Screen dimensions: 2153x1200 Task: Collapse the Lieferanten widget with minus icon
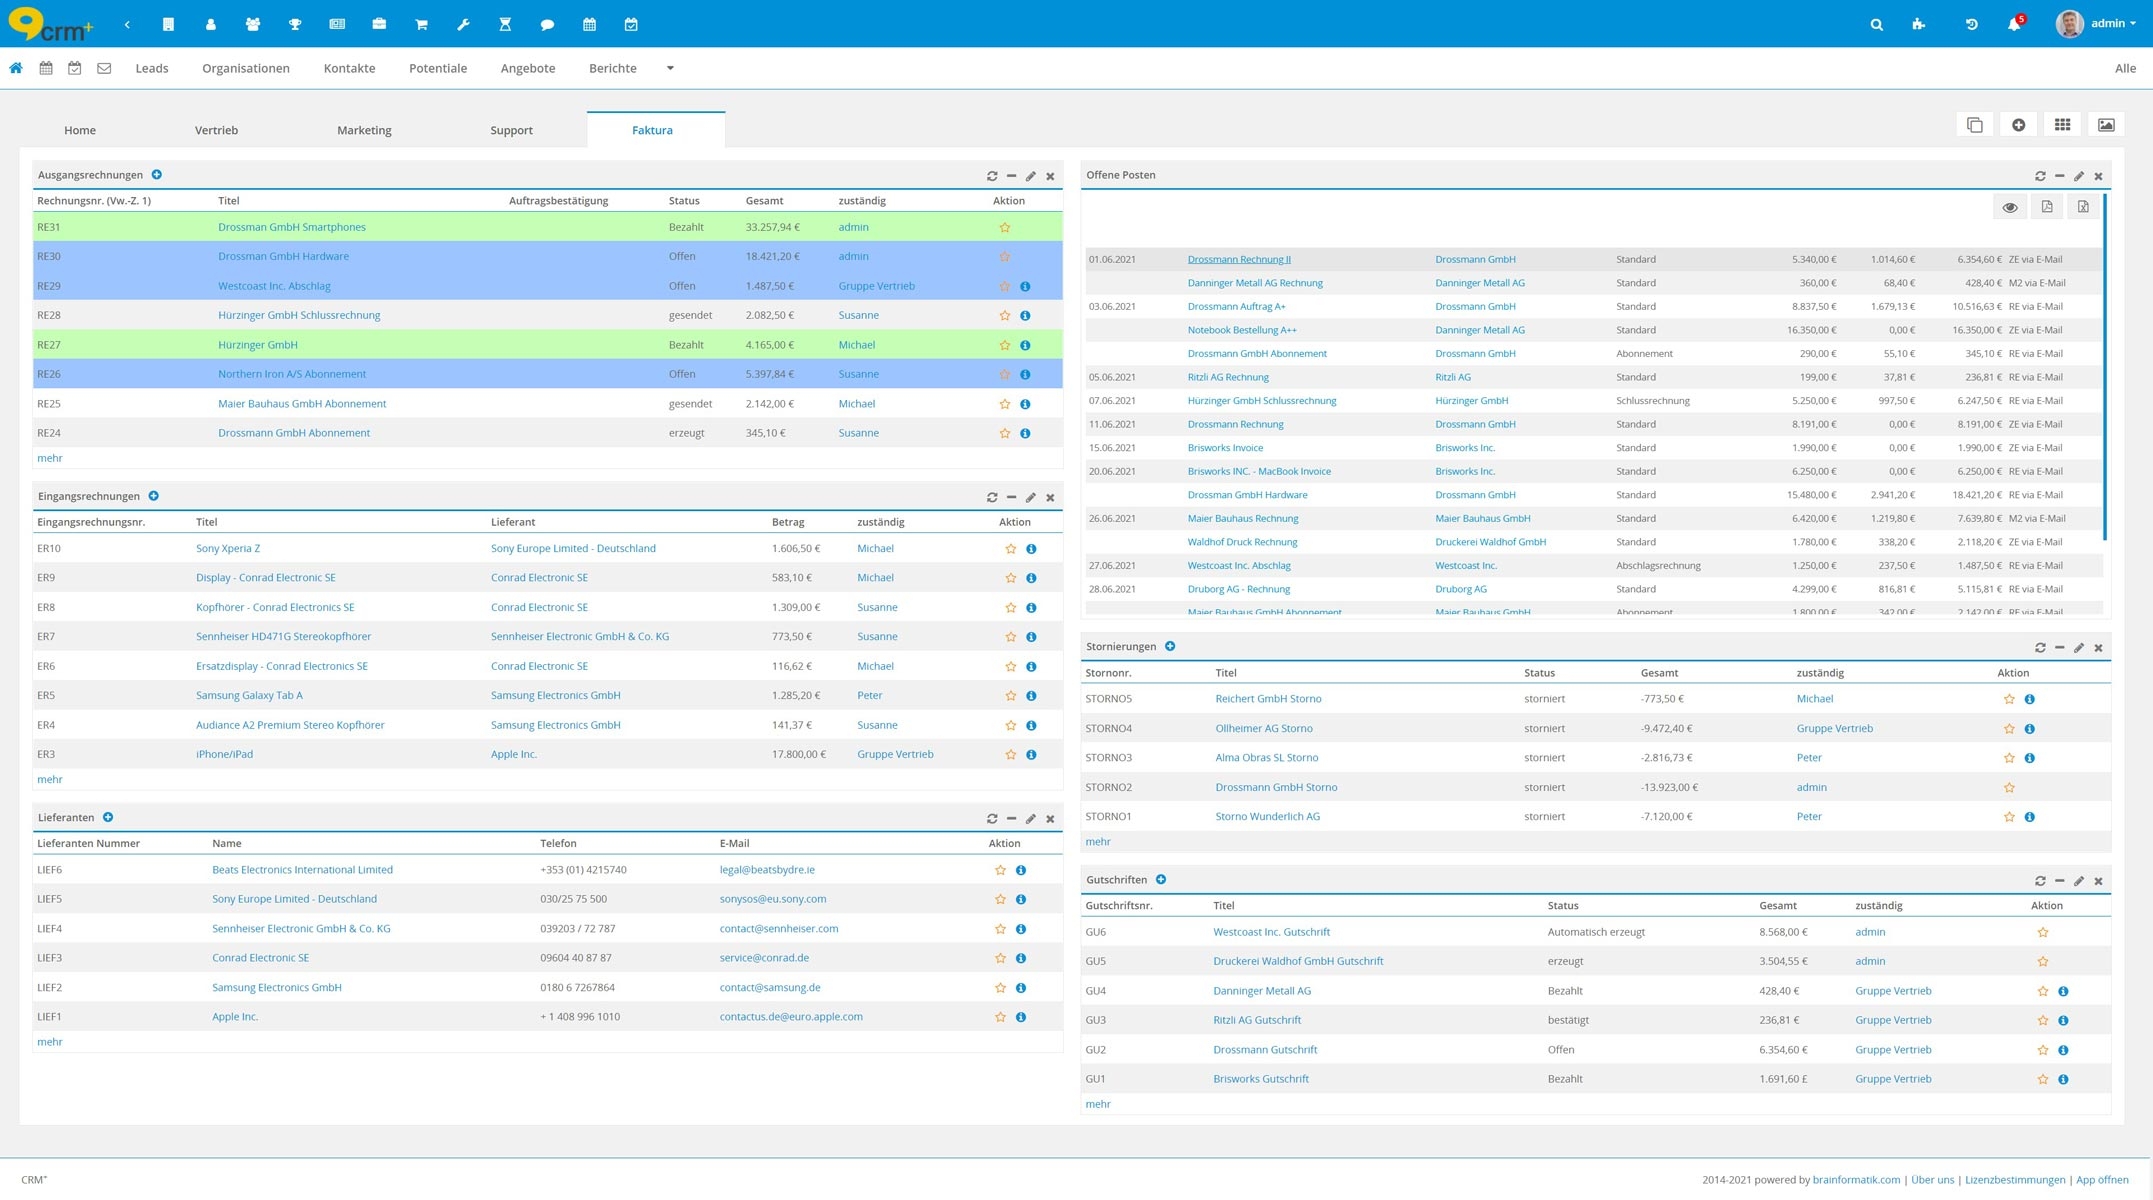[x=1012, y=818]
